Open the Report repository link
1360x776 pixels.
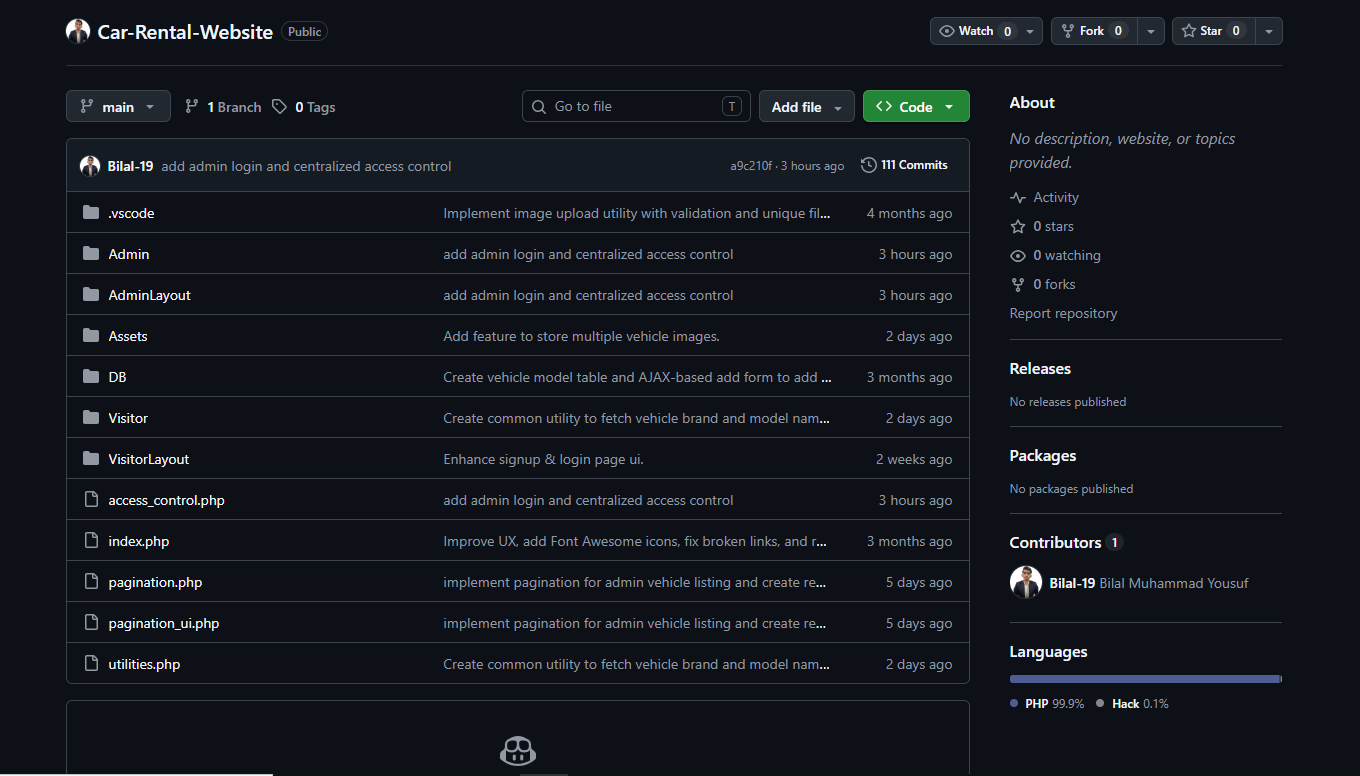(x=1063, y=313)
